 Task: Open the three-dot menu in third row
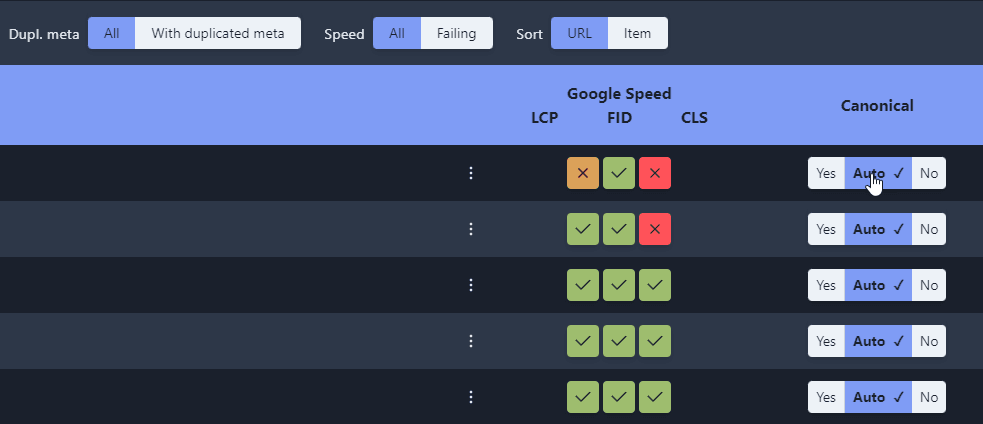[x=471, y=285]
